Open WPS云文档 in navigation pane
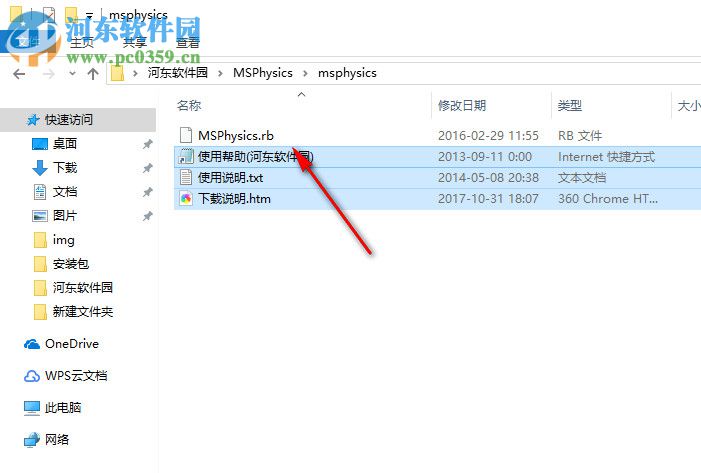 point(76,376)
